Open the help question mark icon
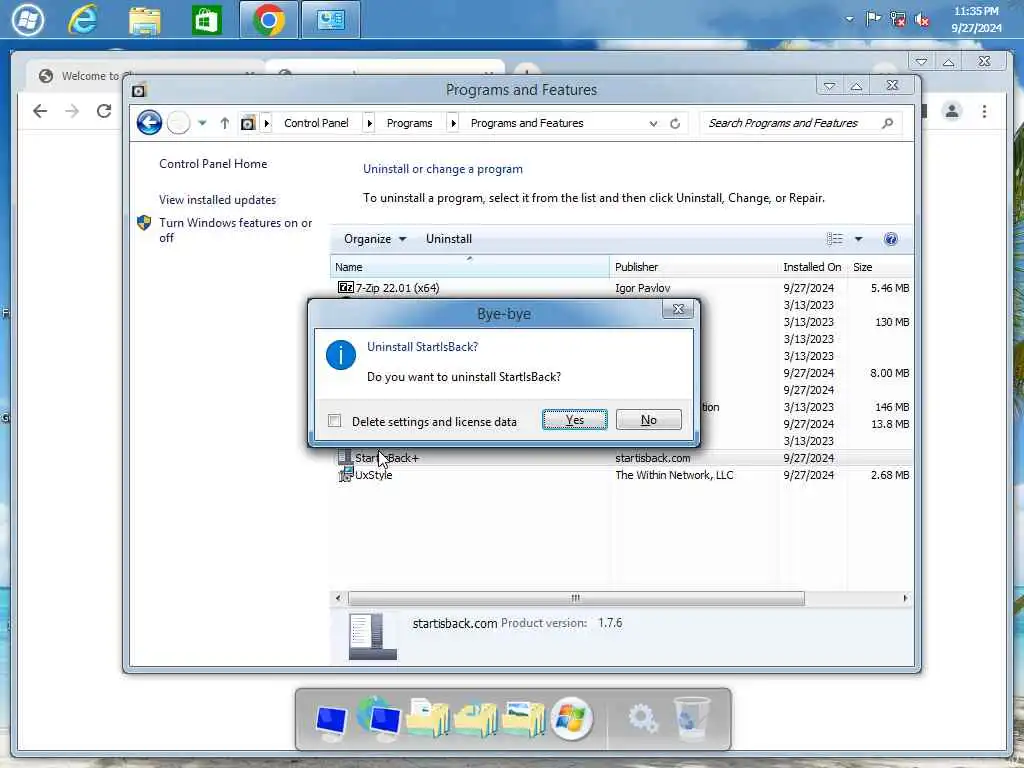Screen dimensions: 1024x768 click(890, 239)
